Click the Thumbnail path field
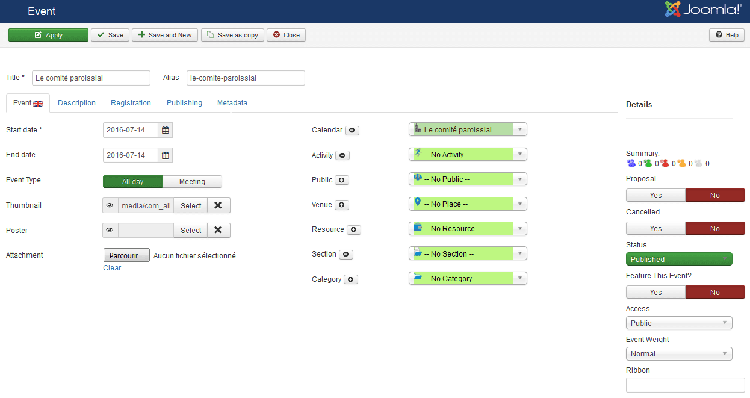 tap(146, 205)
